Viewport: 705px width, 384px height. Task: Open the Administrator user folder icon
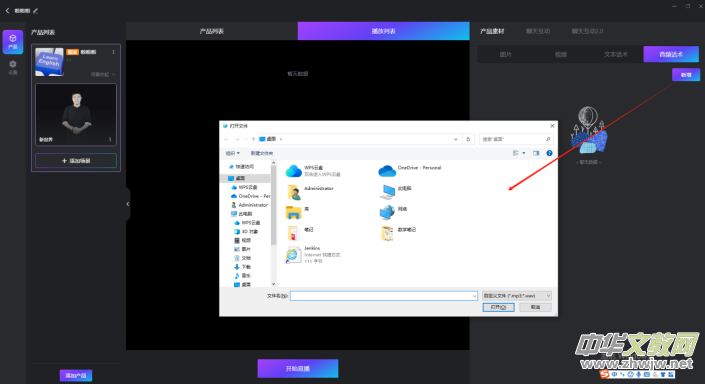coord(294,192)
